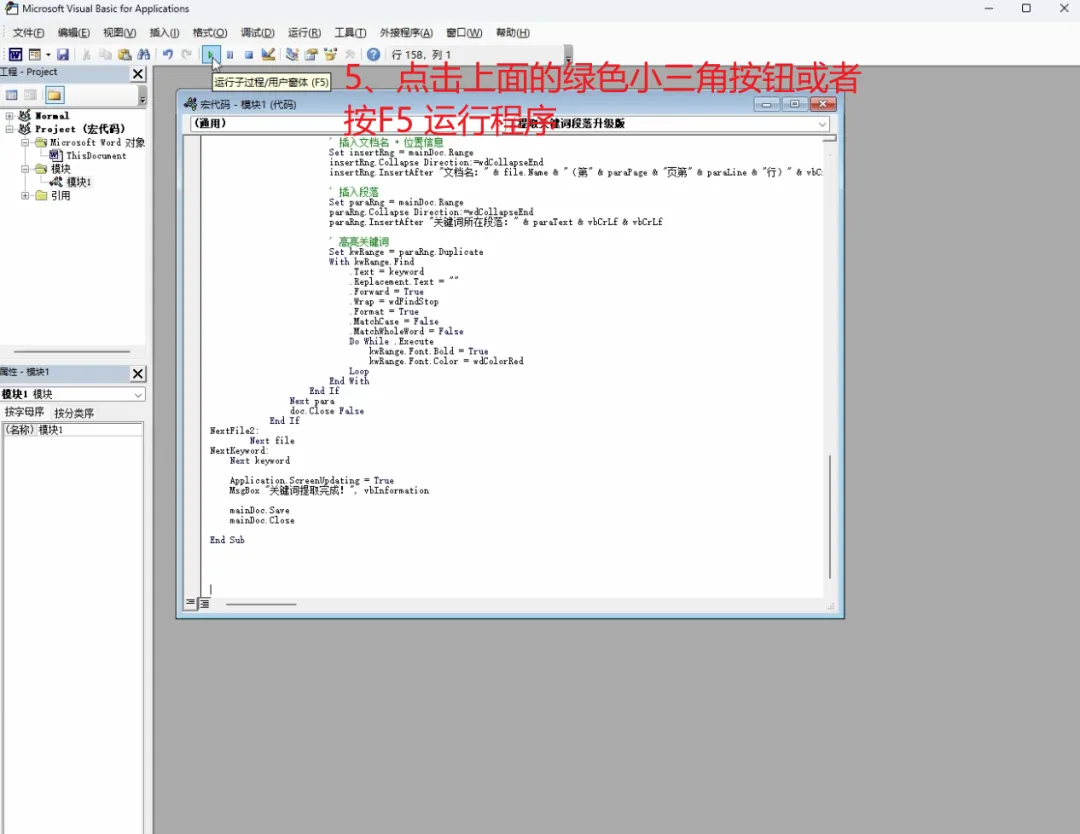Click the Reset stop square icon
This screenshot has width=1080, height=834.
[249, 54]
